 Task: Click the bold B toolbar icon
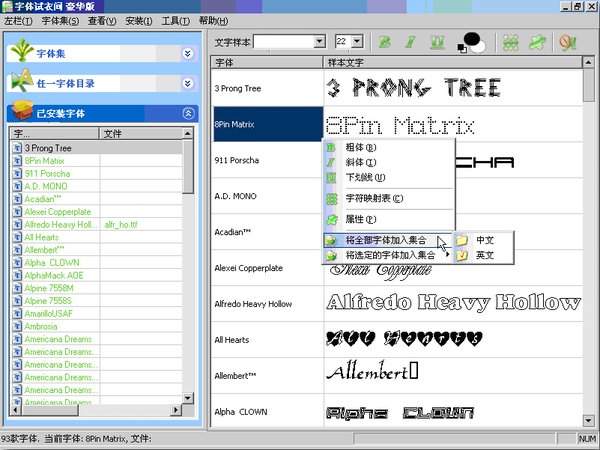coord(384,42)
